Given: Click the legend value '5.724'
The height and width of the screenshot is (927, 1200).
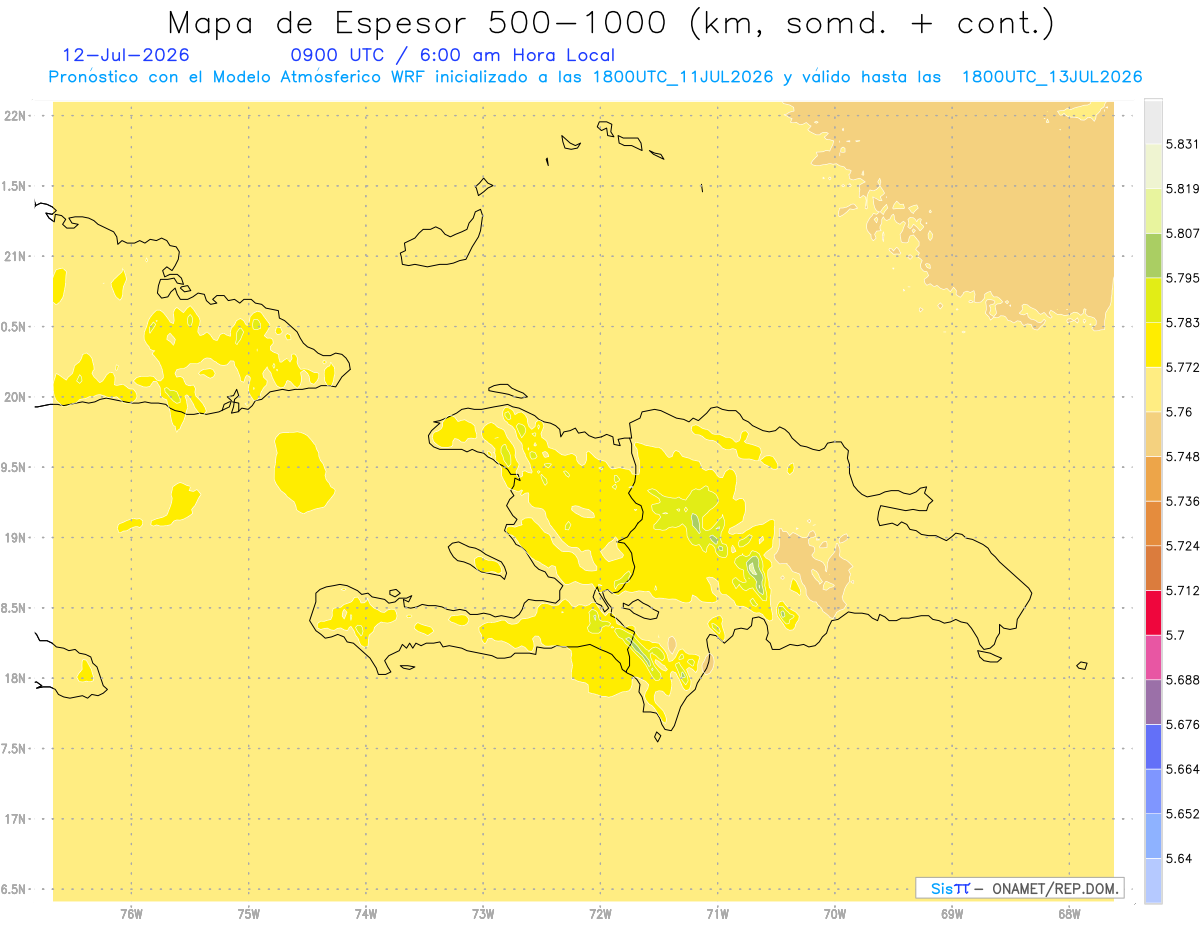Looking at the screenshot, I should coord(1182,546).
